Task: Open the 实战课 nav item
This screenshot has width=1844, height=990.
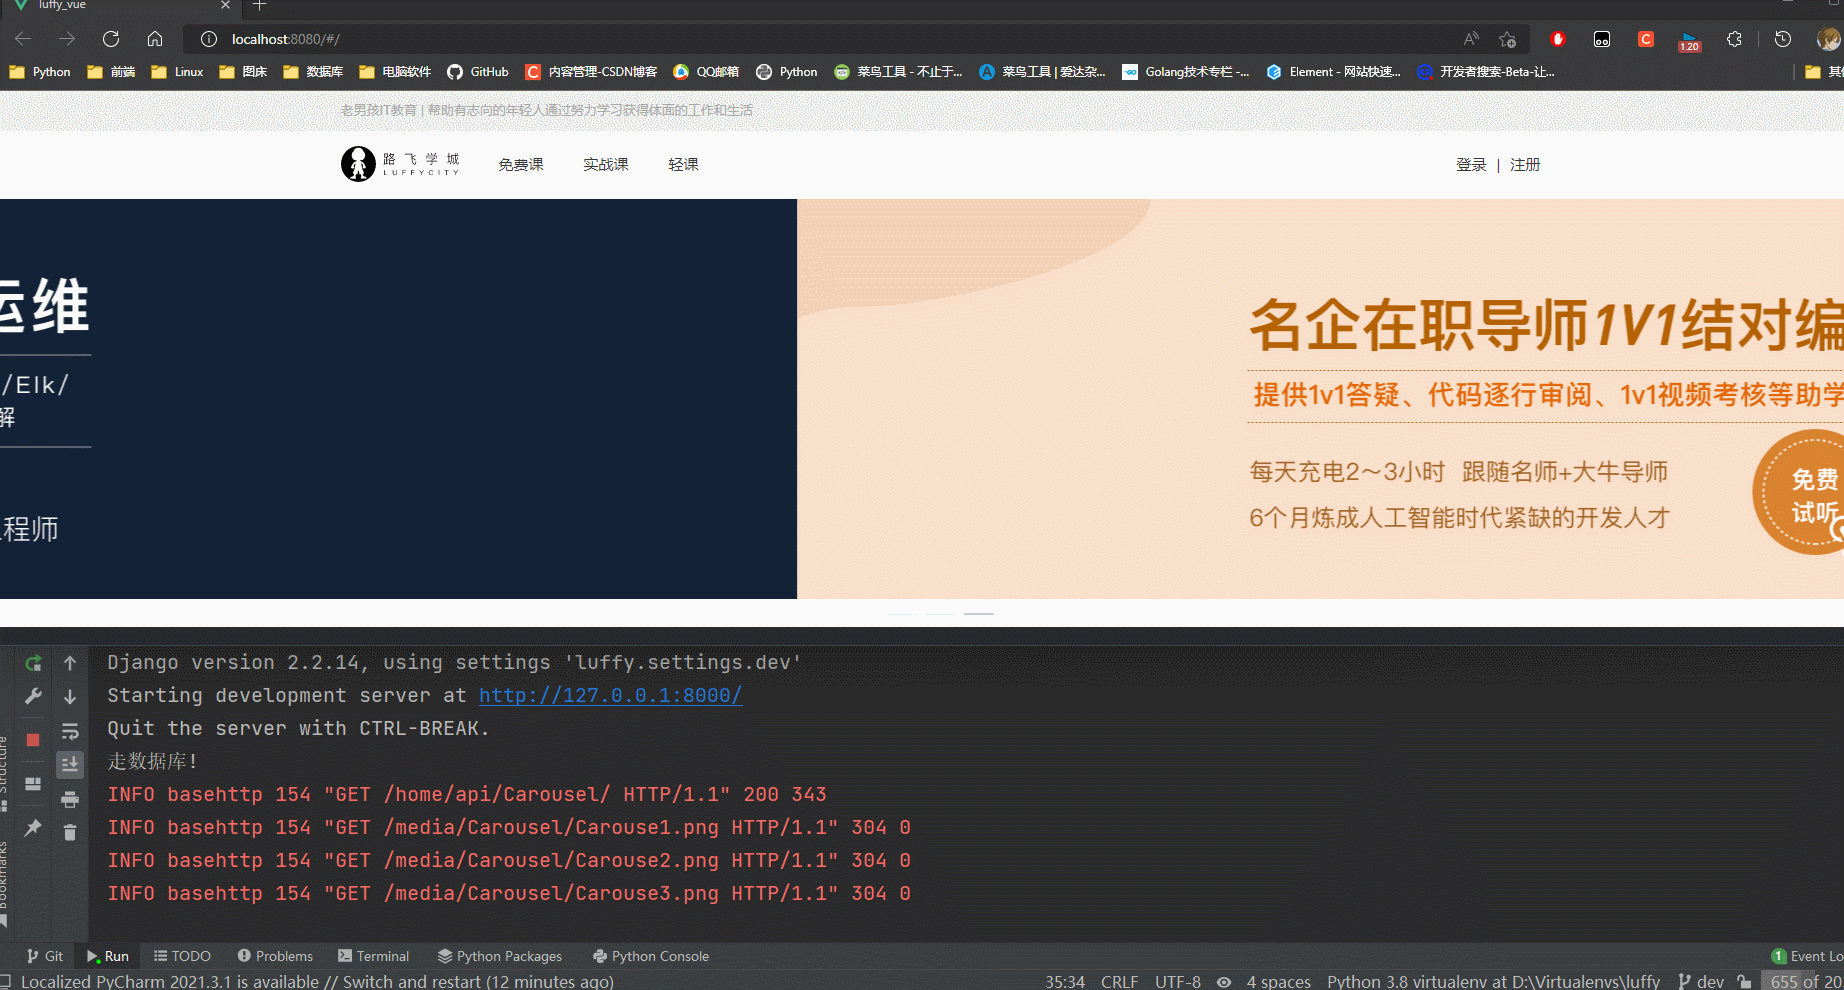Action: coord(606,164)
